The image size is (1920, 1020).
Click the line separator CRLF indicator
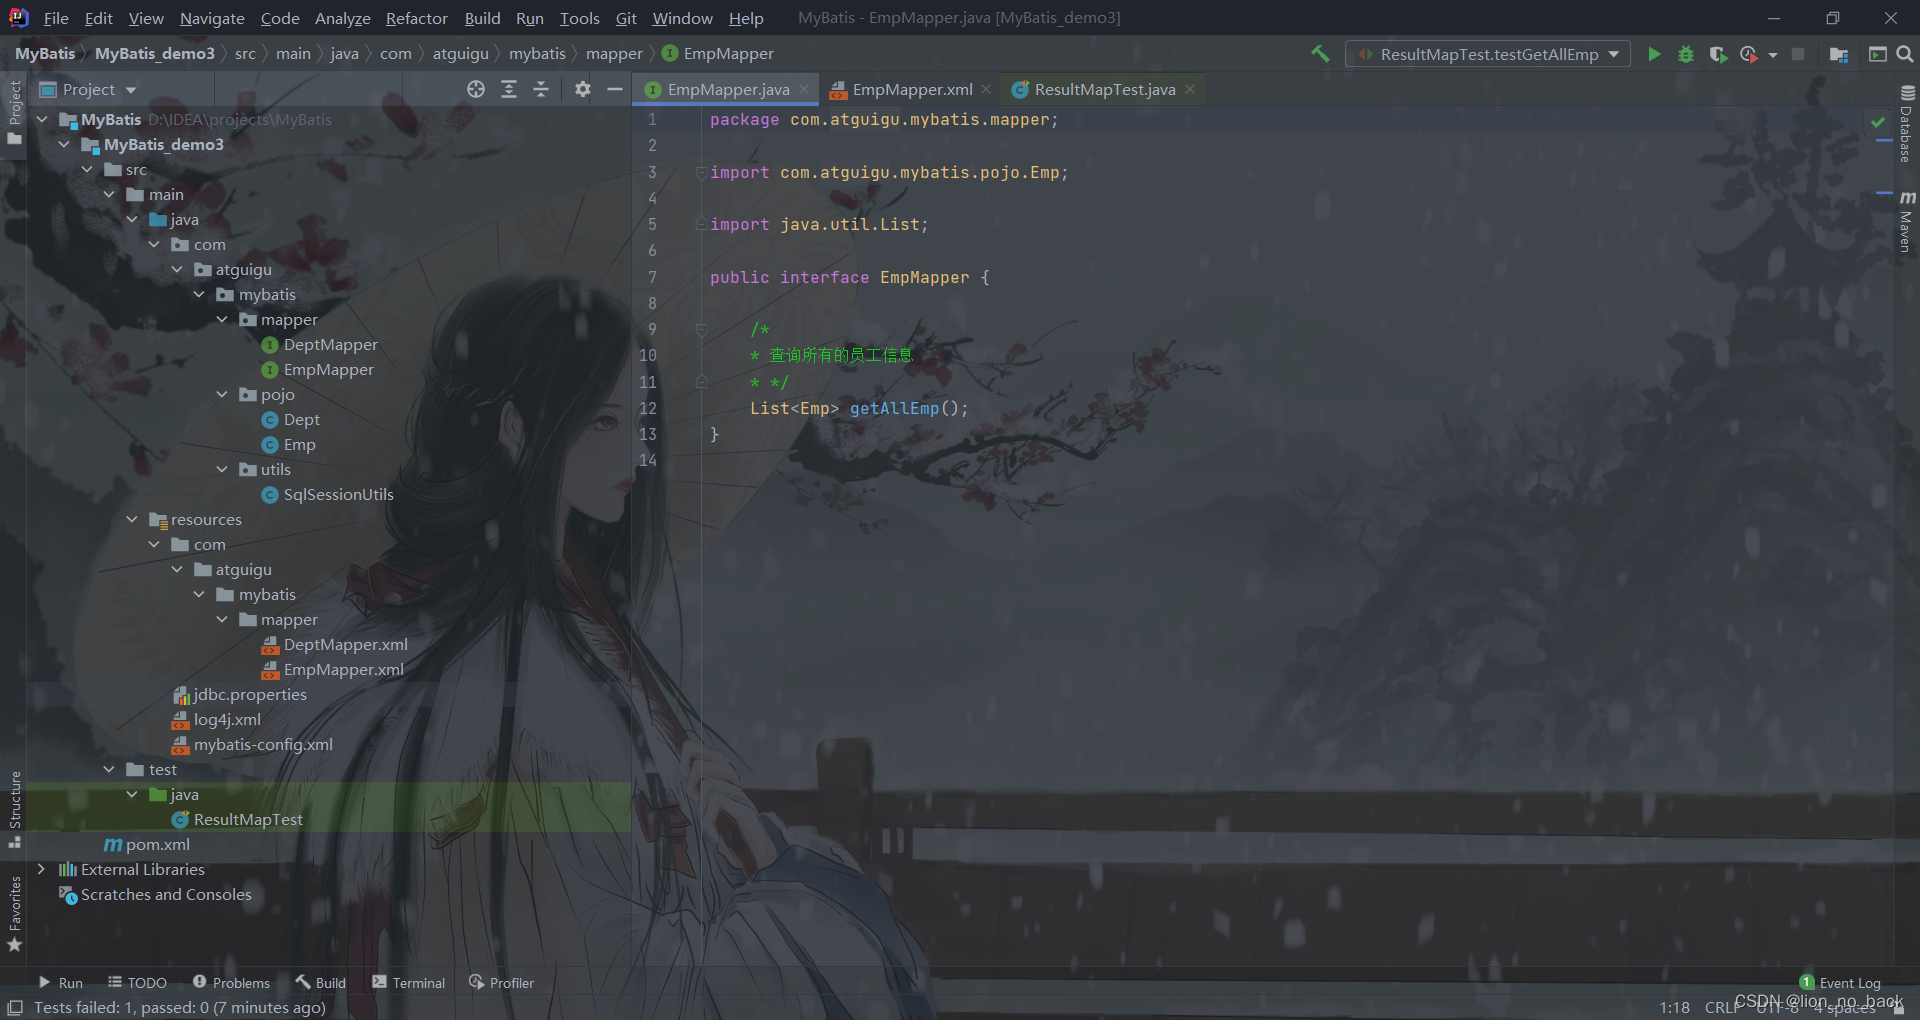pyautogui.click(x=1721, y=1007)
